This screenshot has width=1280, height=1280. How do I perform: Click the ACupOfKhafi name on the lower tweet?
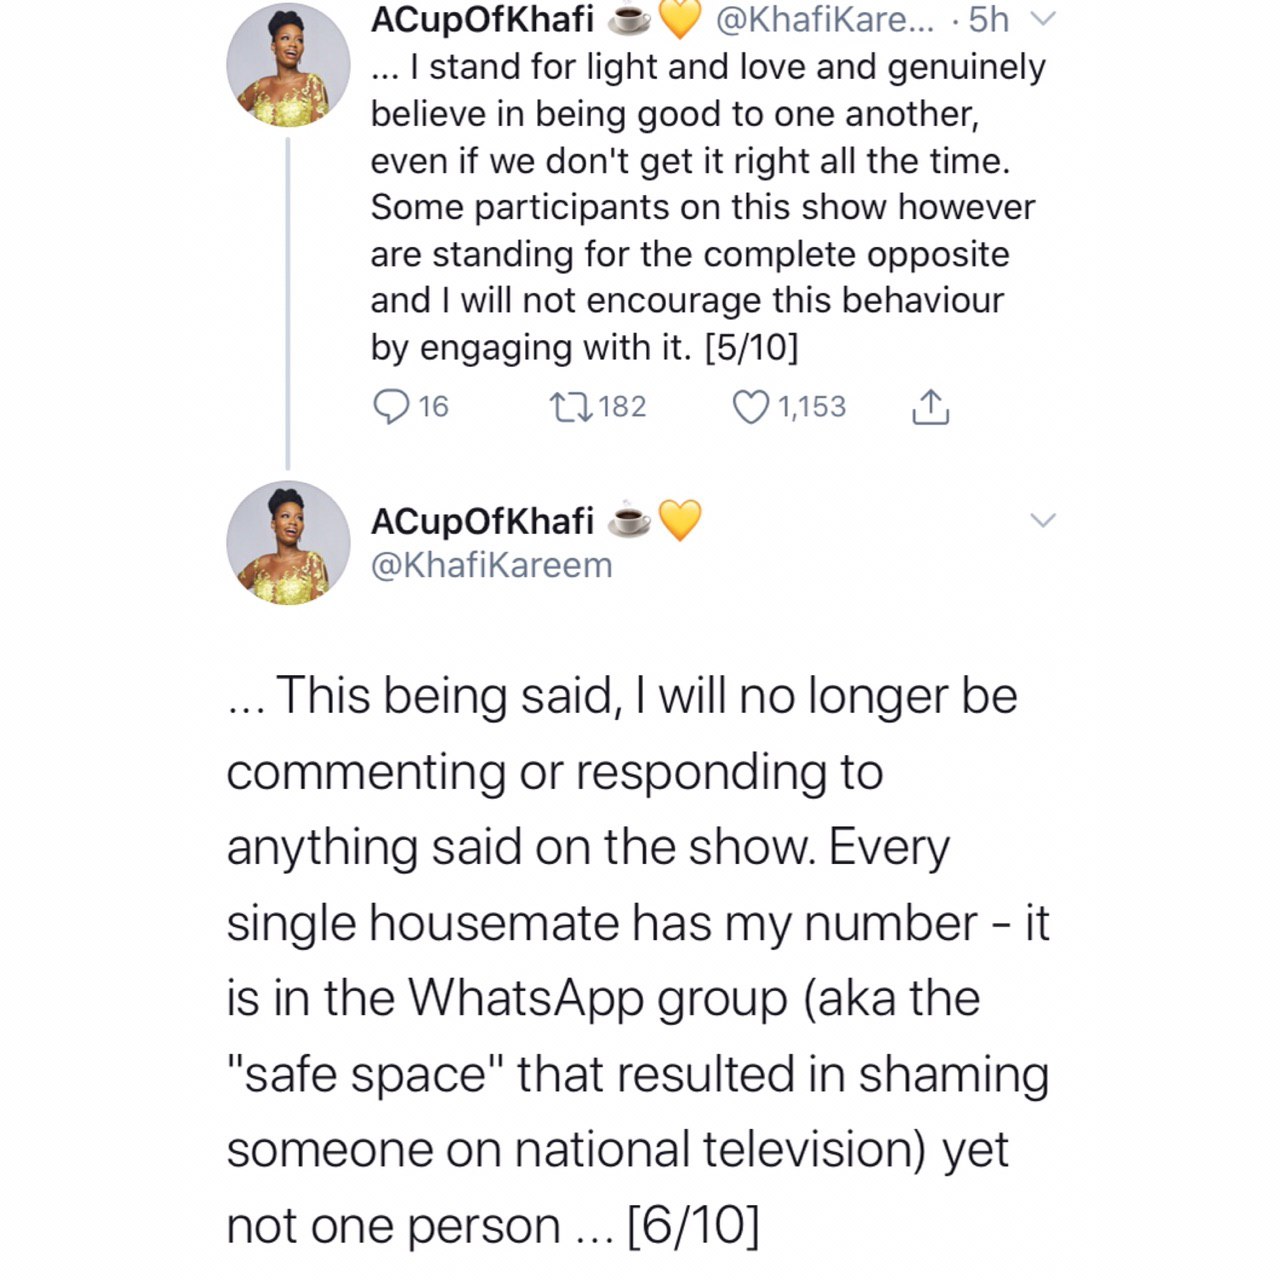click(482, 521)
